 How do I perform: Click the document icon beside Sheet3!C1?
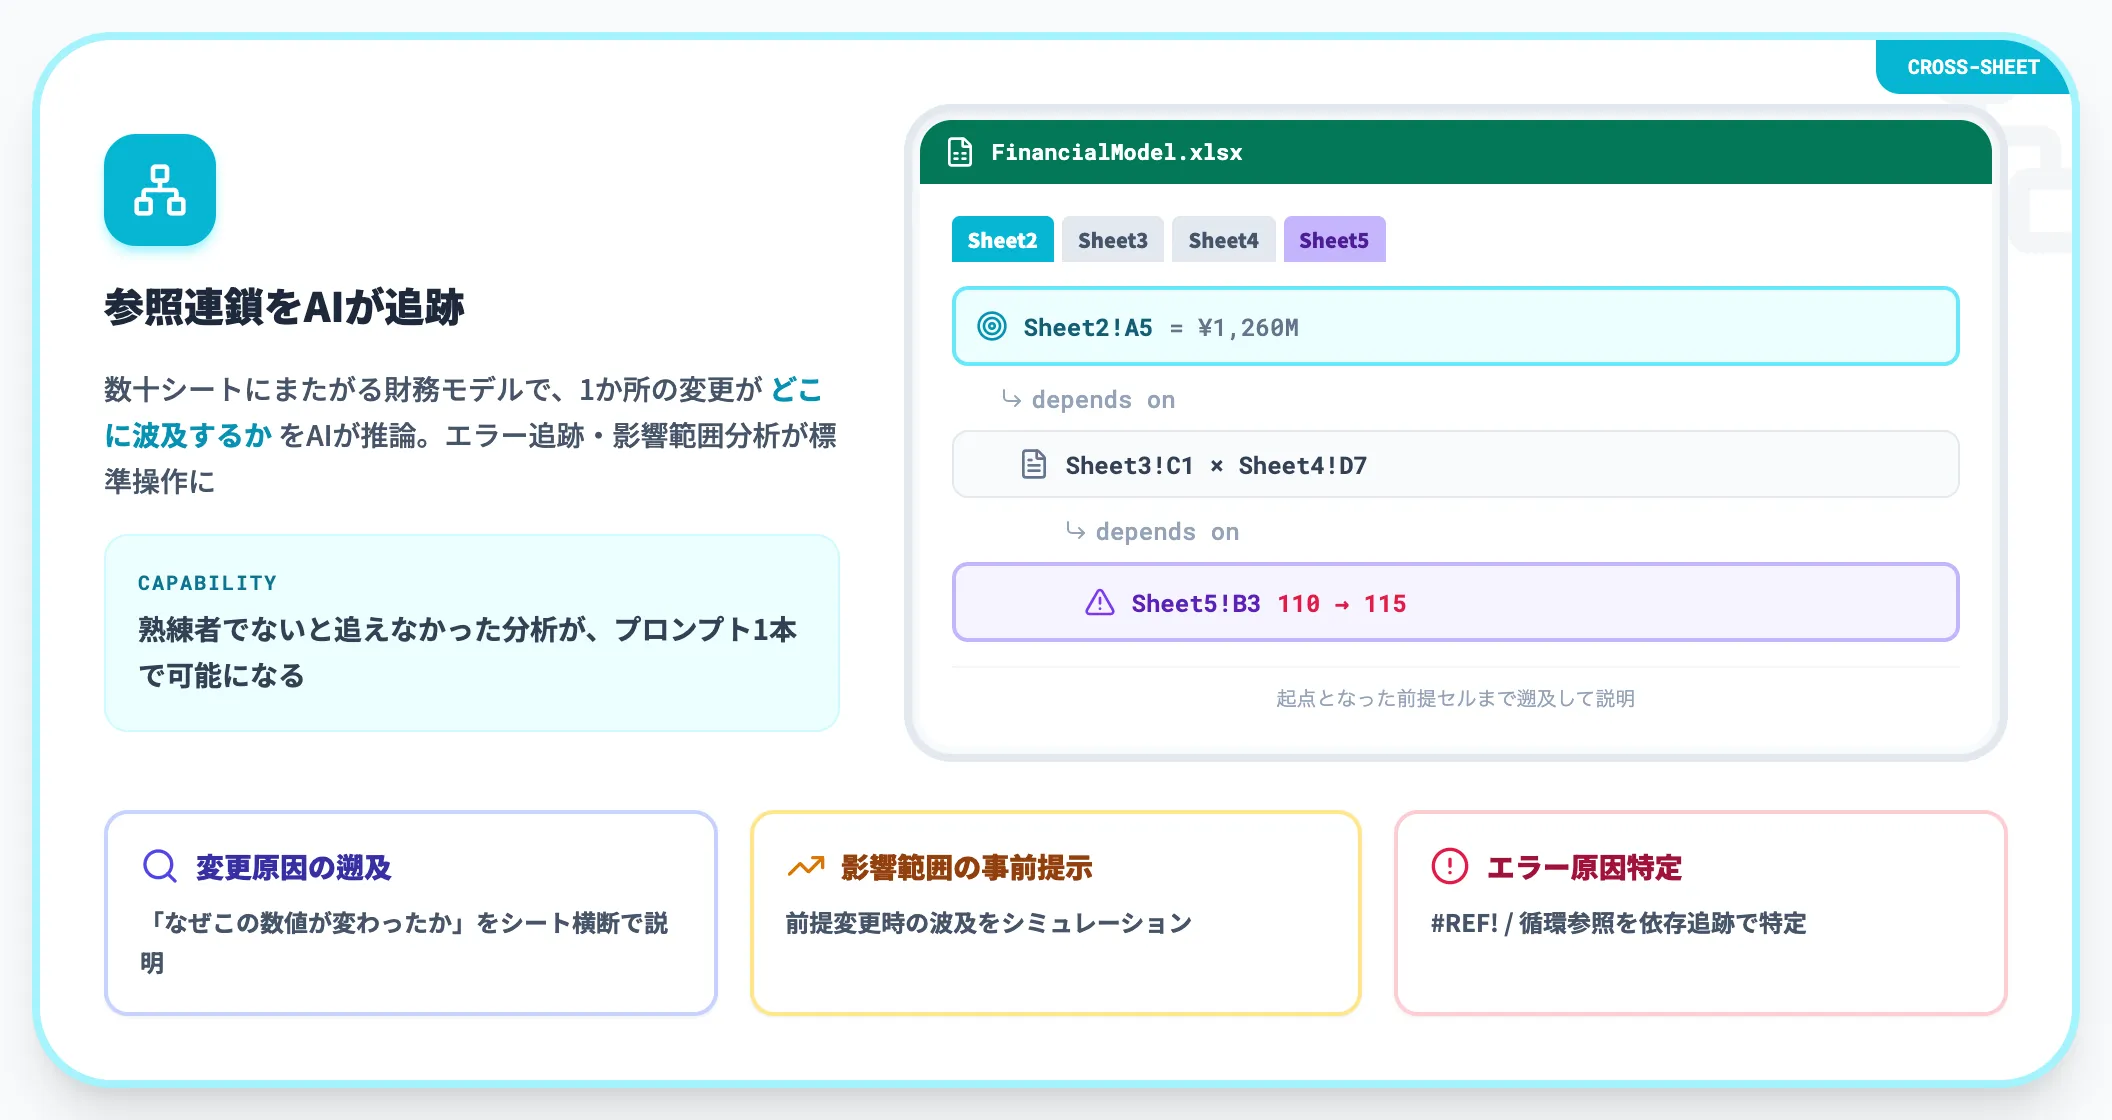(1034, 464)
